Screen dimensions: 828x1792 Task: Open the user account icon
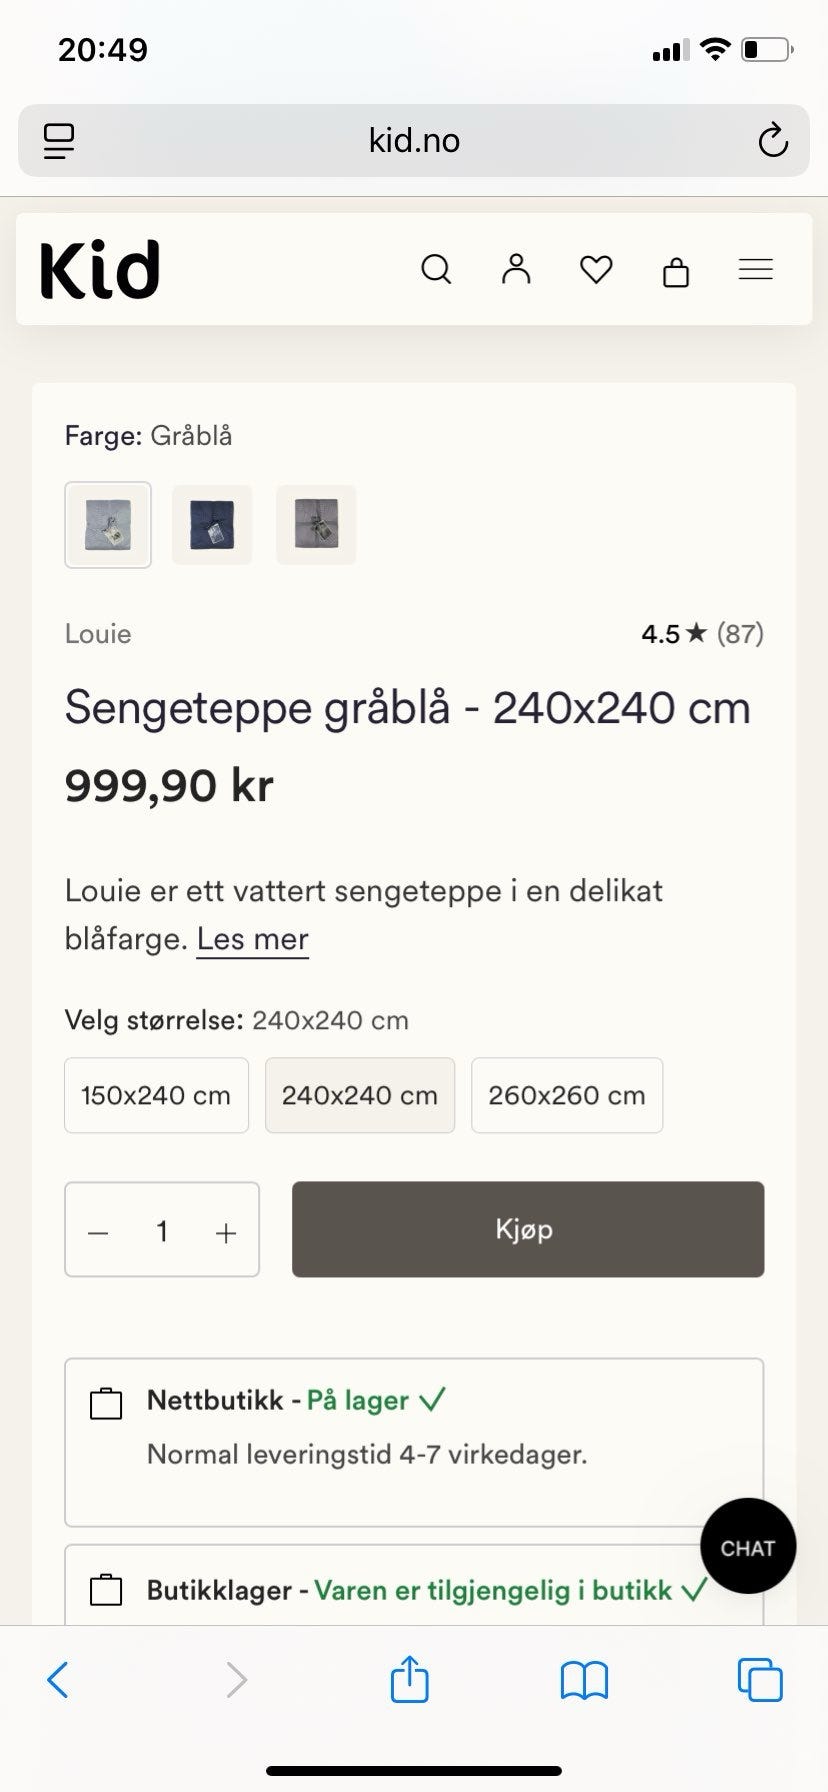pos(516,269)
